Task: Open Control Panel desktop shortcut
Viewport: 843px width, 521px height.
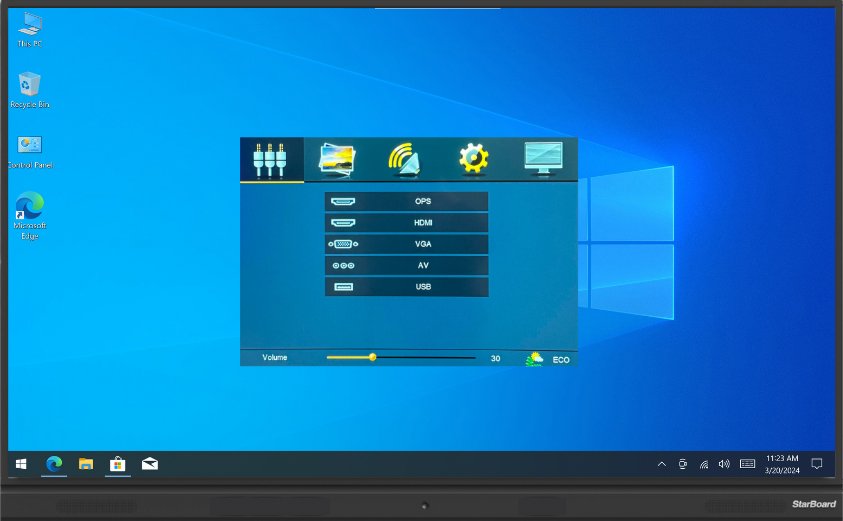Action: (x=30, y=150)
